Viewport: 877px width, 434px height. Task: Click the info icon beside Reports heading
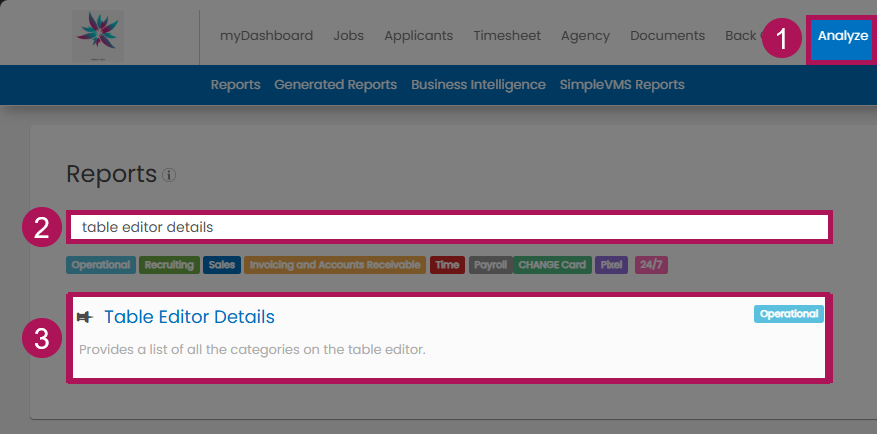coord(169,176)
